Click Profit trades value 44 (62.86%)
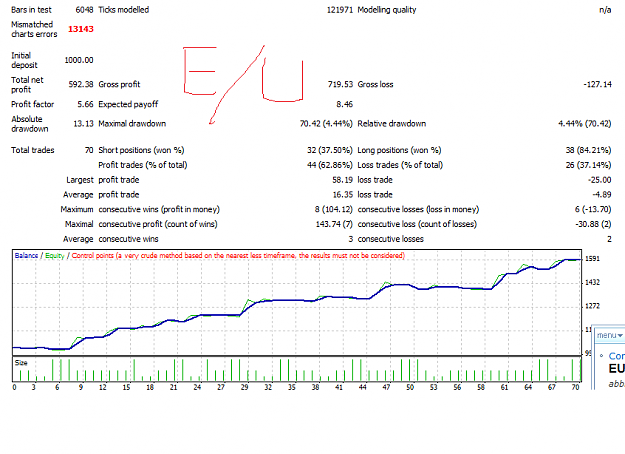The height and width of the screenshot is (454, 625). point(330,165)
